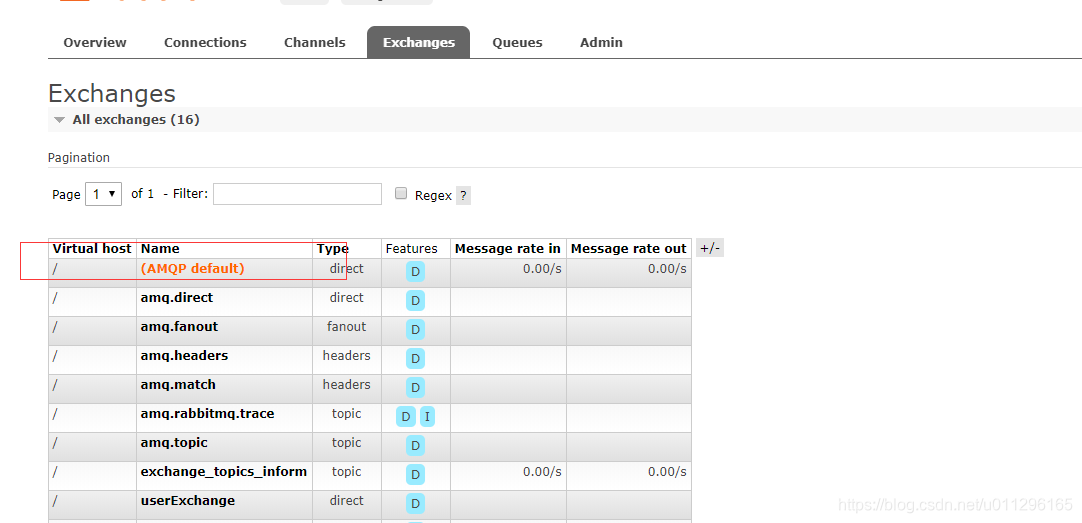The width and height of the screenshot is (1082, 523).
Task: Click the Regex help question mark
Action: click(x=463, y=195)
